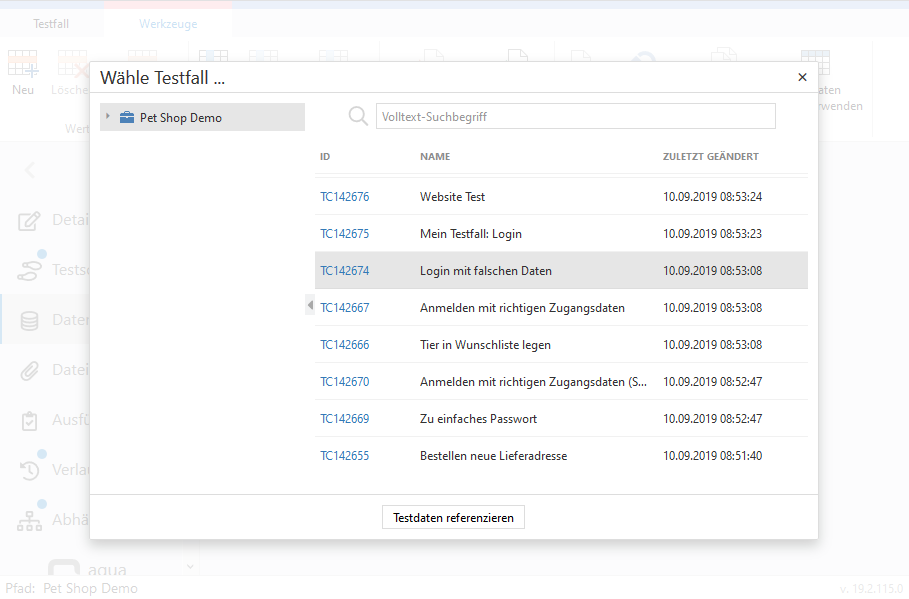Viewport: 909px width, 599px height.
Task: Collapse the project tree panel arrow
Action: pos(310,306)
